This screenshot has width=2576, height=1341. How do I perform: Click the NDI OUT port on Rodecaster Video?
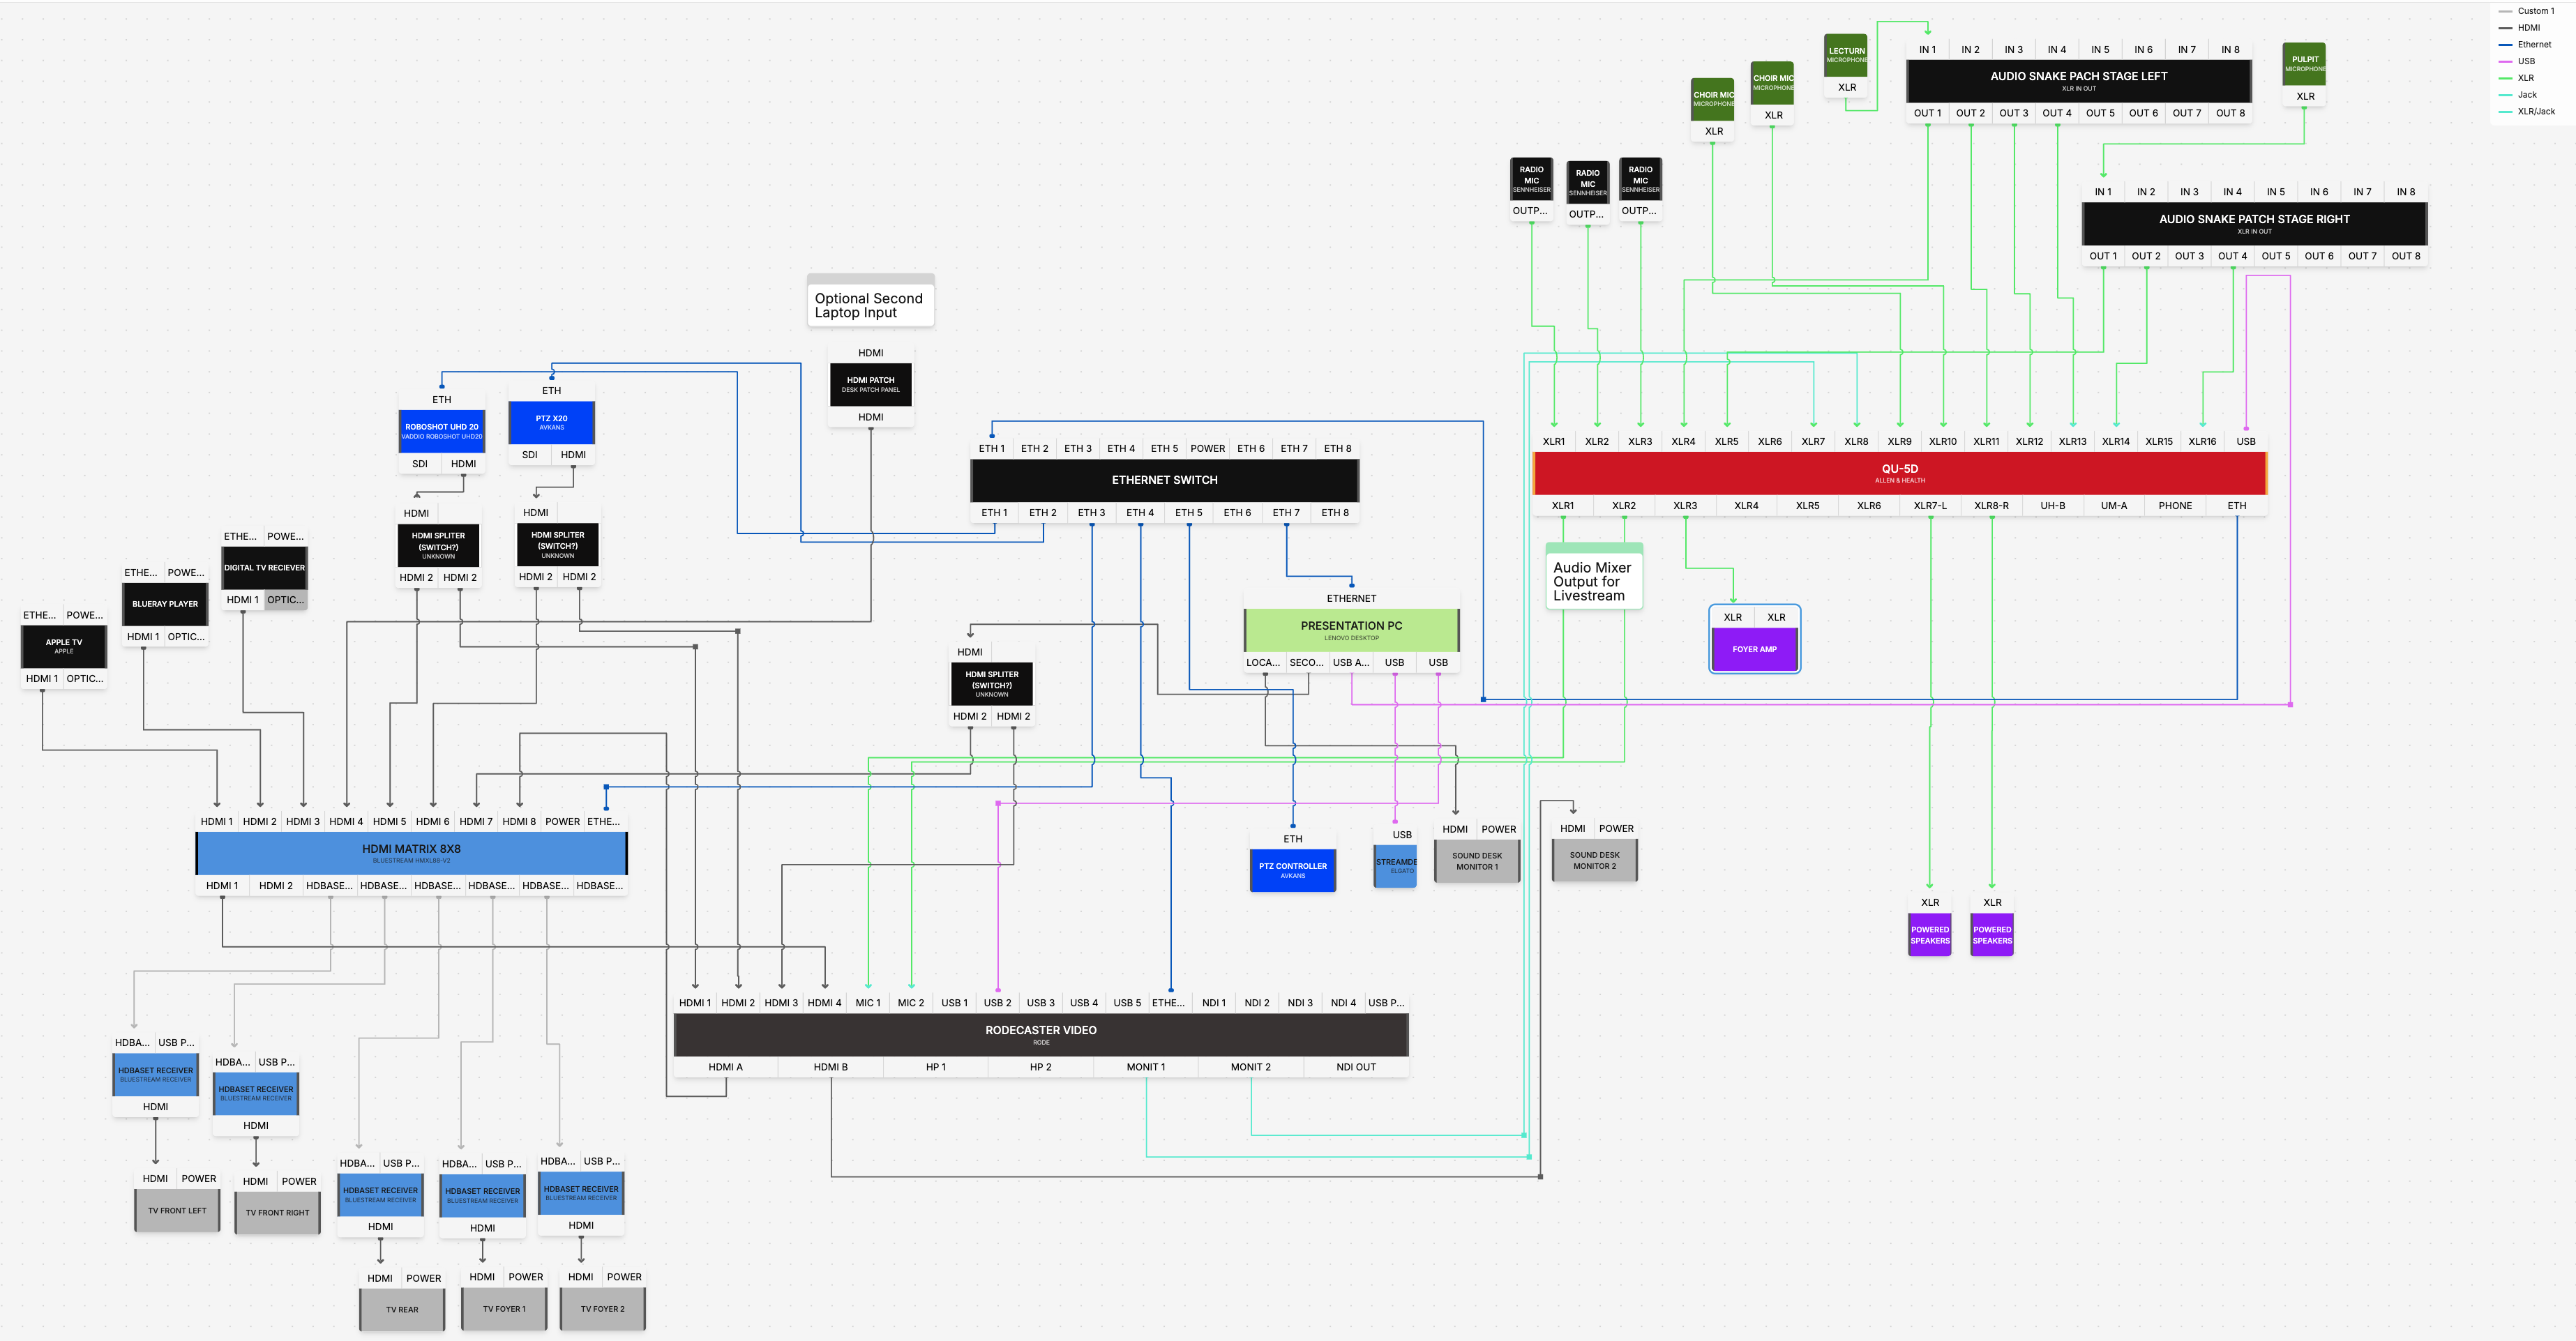tap(1356, 1067)
